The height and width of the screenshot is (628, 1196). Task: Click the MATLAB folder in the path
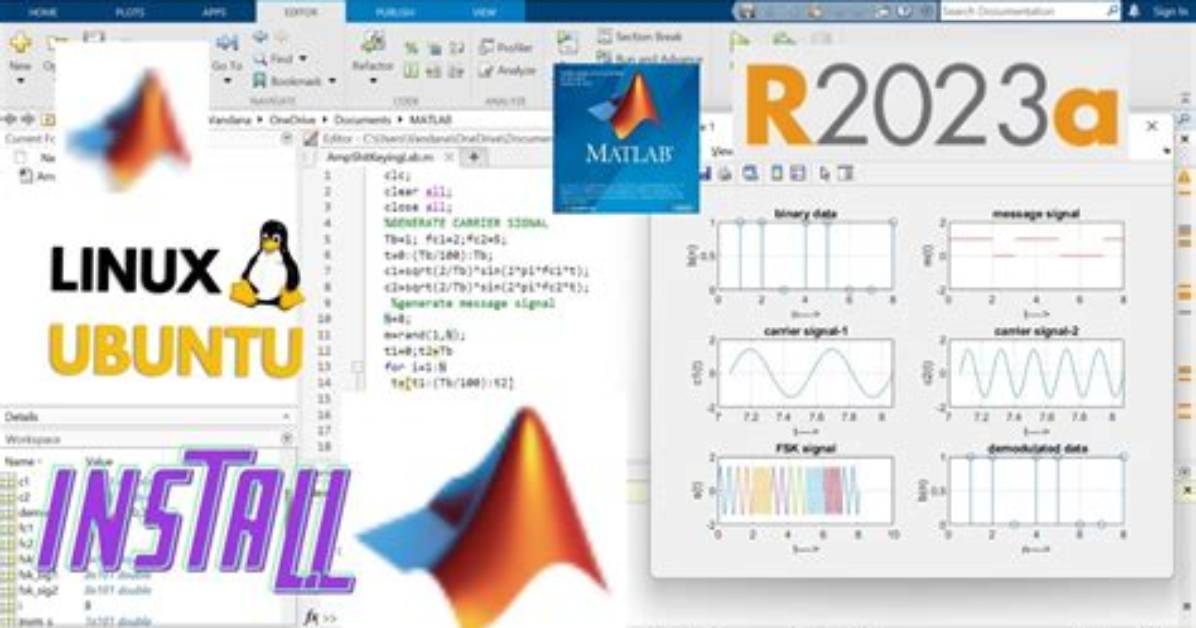pyautogui.click(x=431, y=120)
